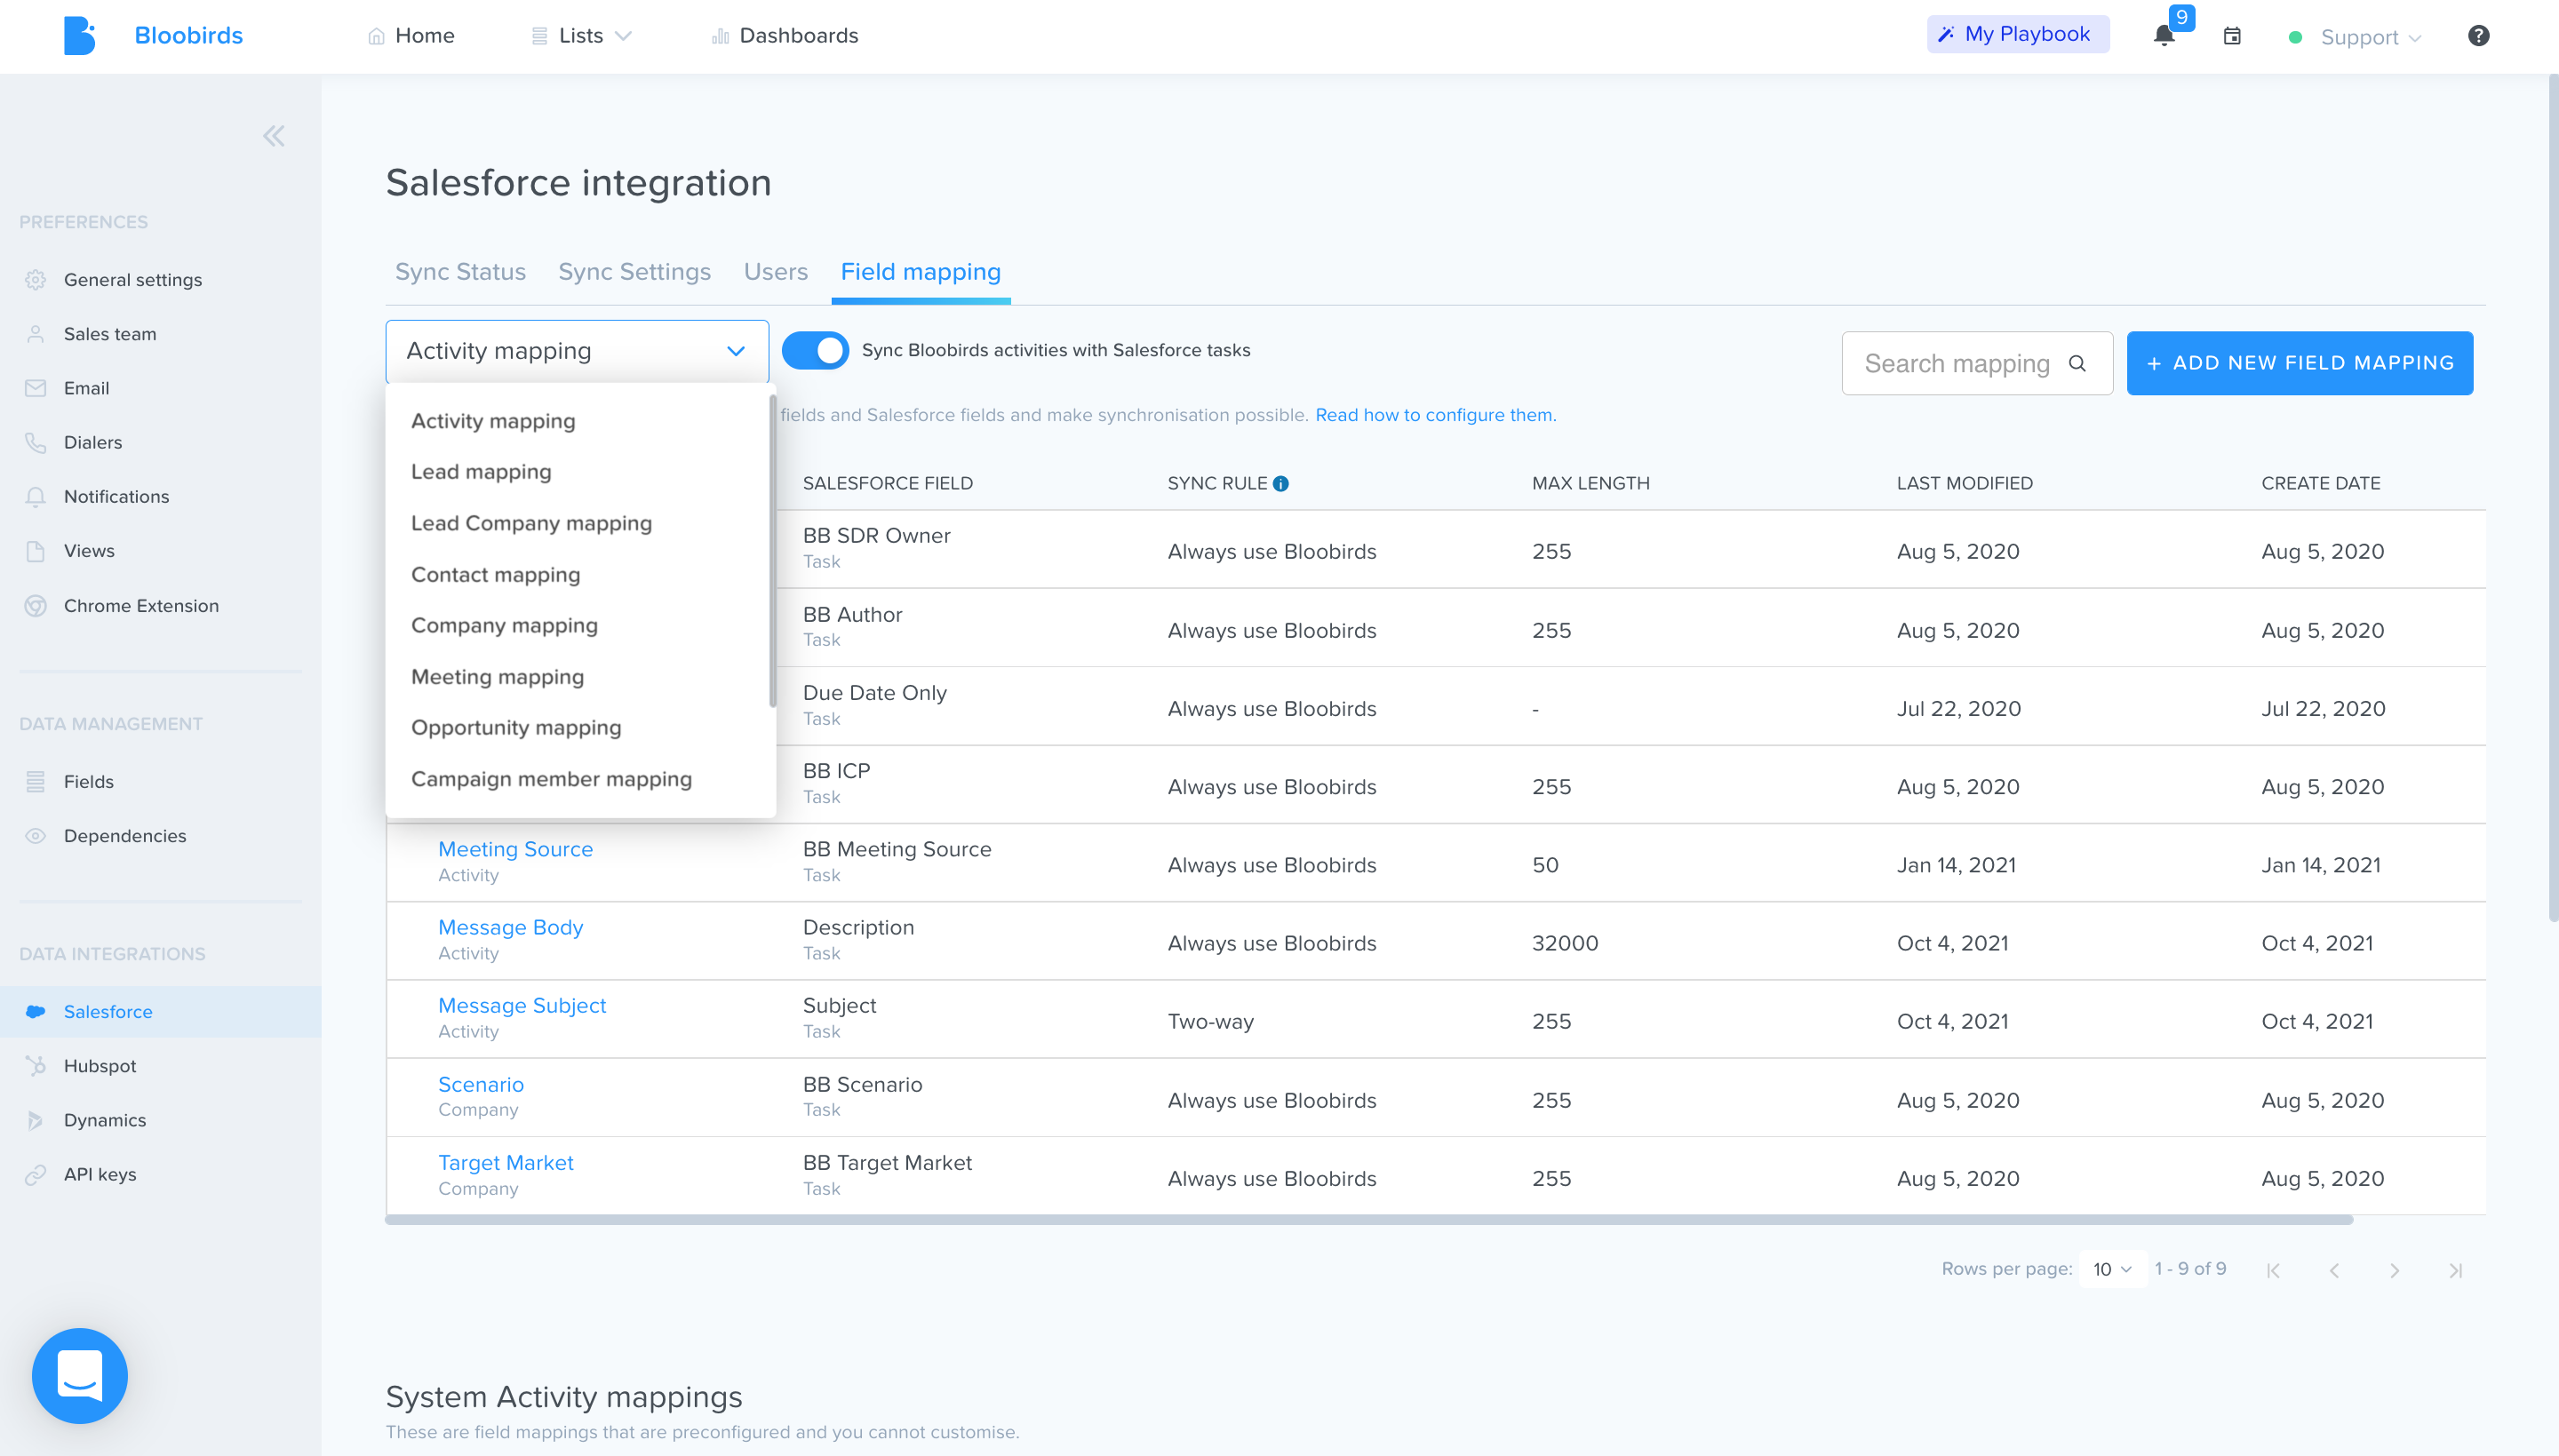Go to next page pagination arrow
The height and width of the screenshot is (1456, 2559).
click(x=2394, y=1270)
